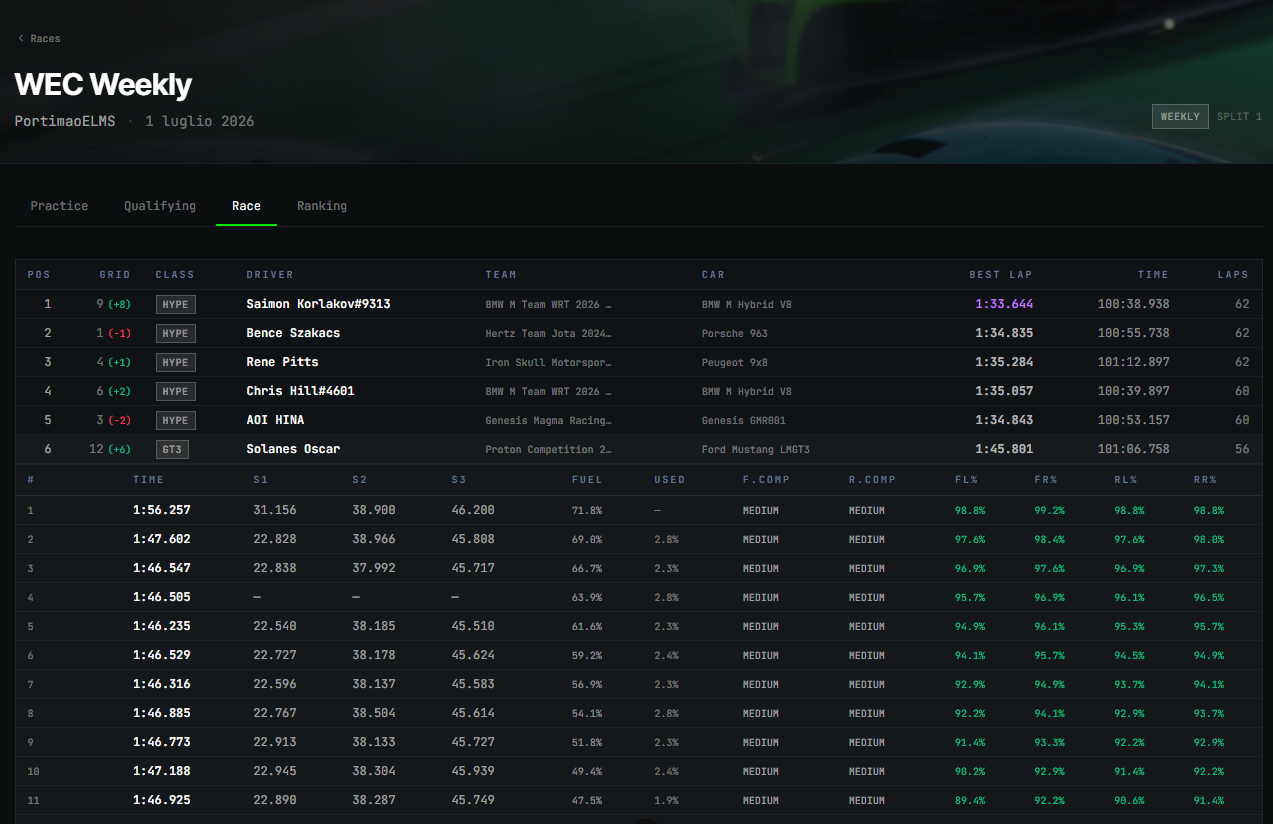Select the Race tab
The image size is (1273, 824).
(x=246, y=206)
